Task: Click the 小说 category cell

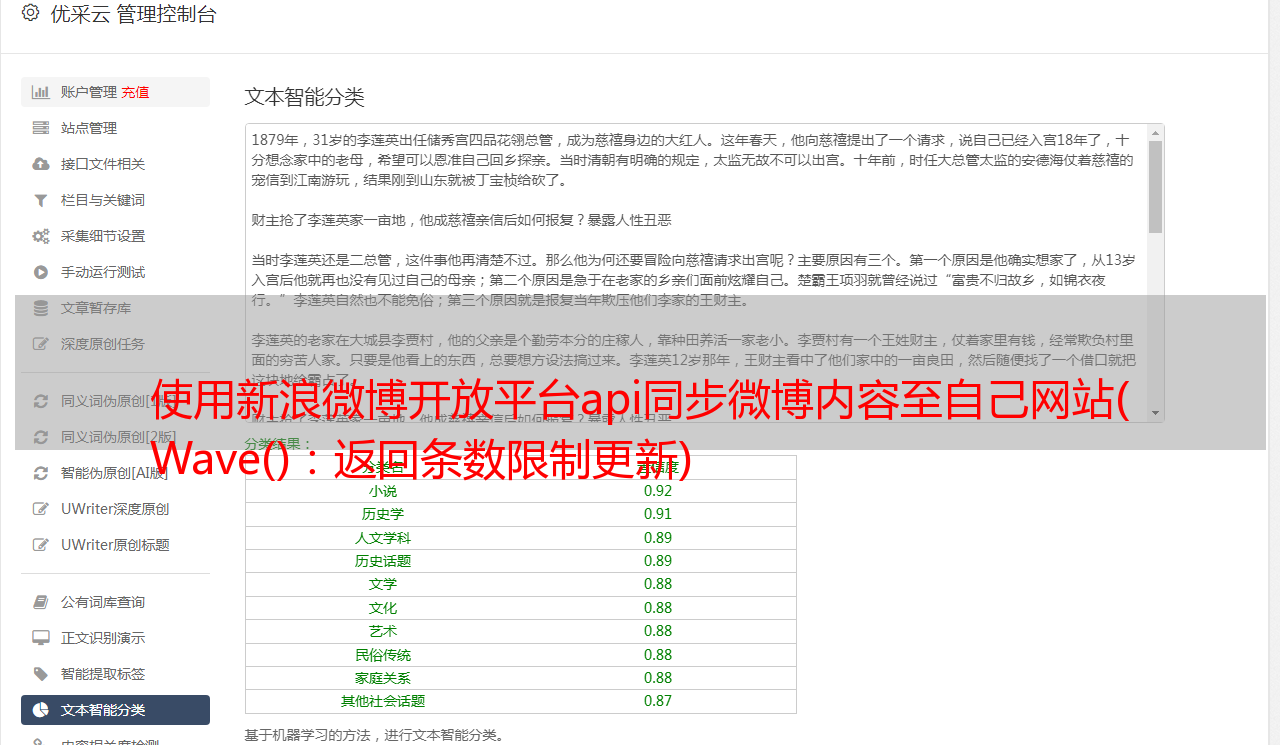Action: click(383, 491)
